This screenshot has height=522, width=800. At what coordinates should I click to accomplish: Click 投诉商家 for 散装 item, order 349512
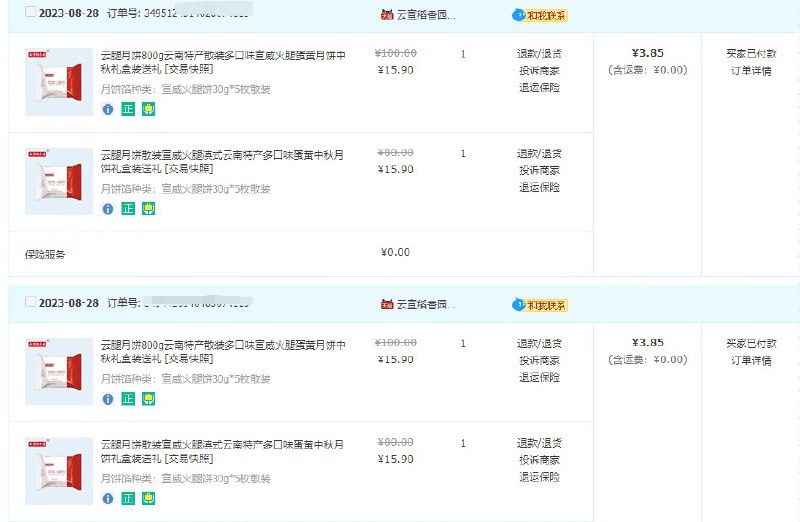539,170
